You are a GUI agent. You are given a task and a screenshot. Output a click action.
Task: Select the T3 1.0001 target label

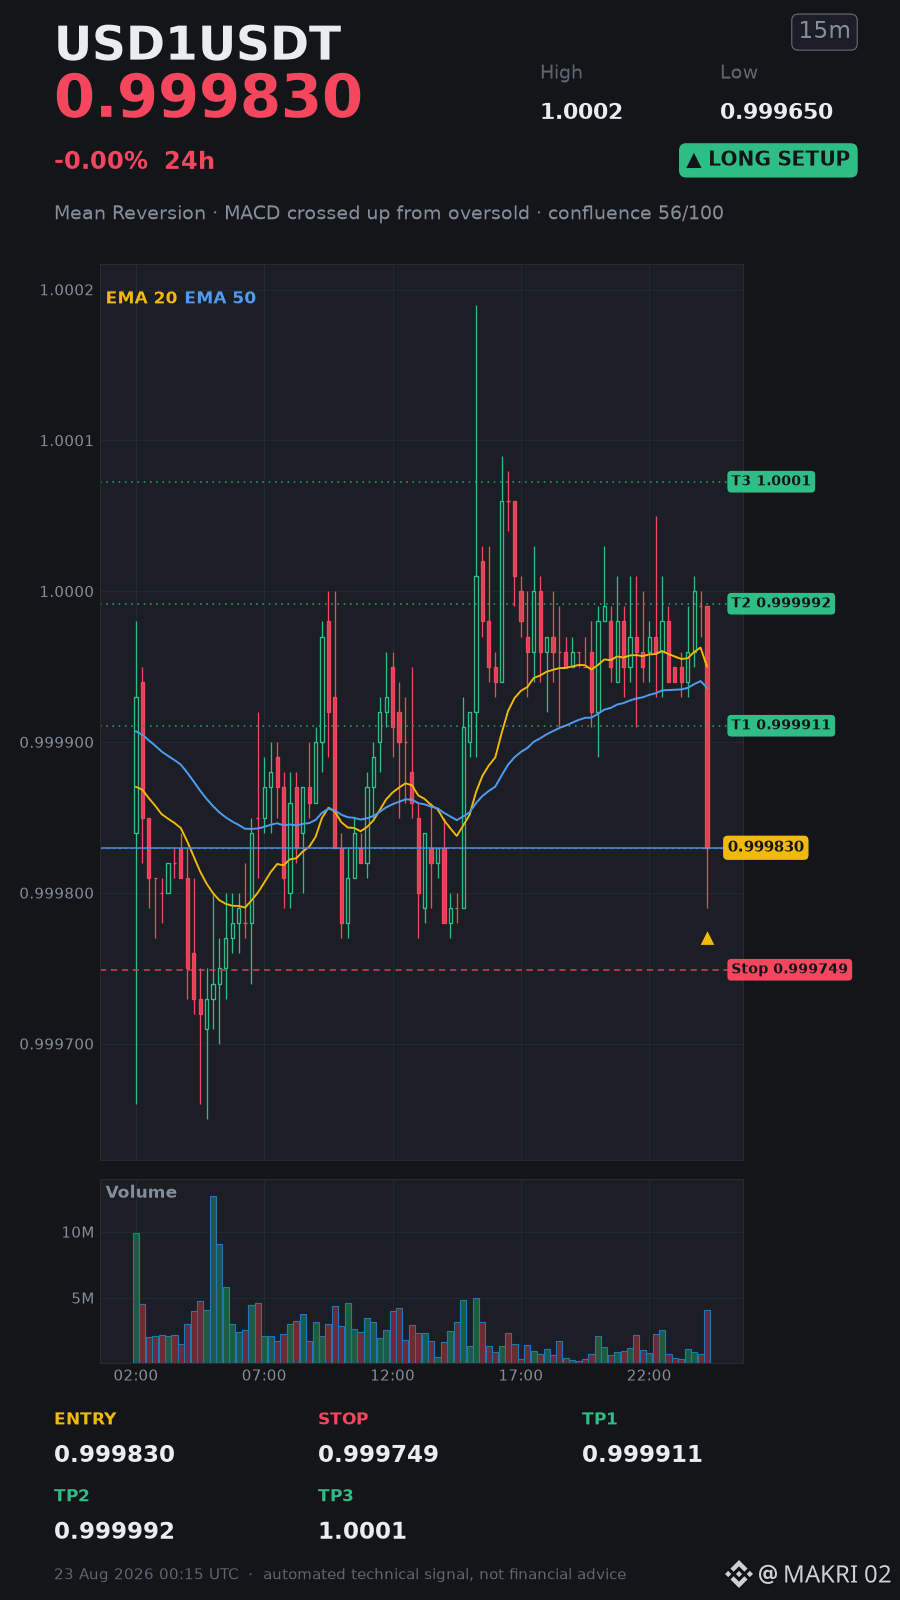[770, 481]
